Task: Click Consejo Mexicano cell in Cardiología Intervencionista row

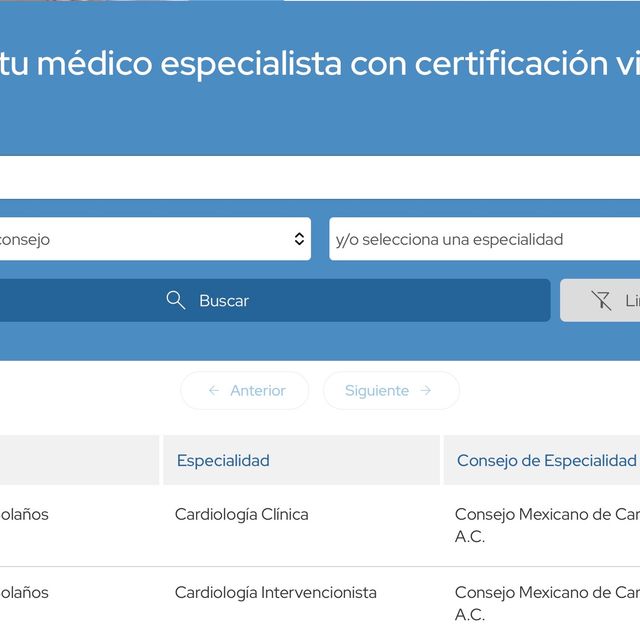Action: click(x=547, y=604)
